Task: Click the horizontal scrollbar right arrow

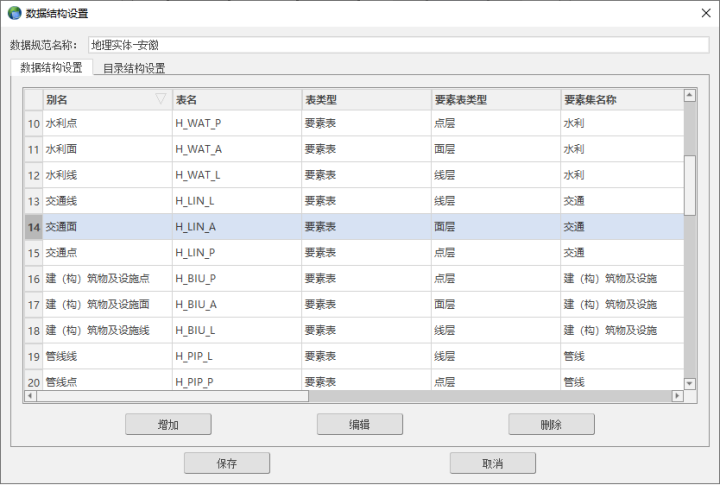Action: pyautogui.click(x=677, y=396)
